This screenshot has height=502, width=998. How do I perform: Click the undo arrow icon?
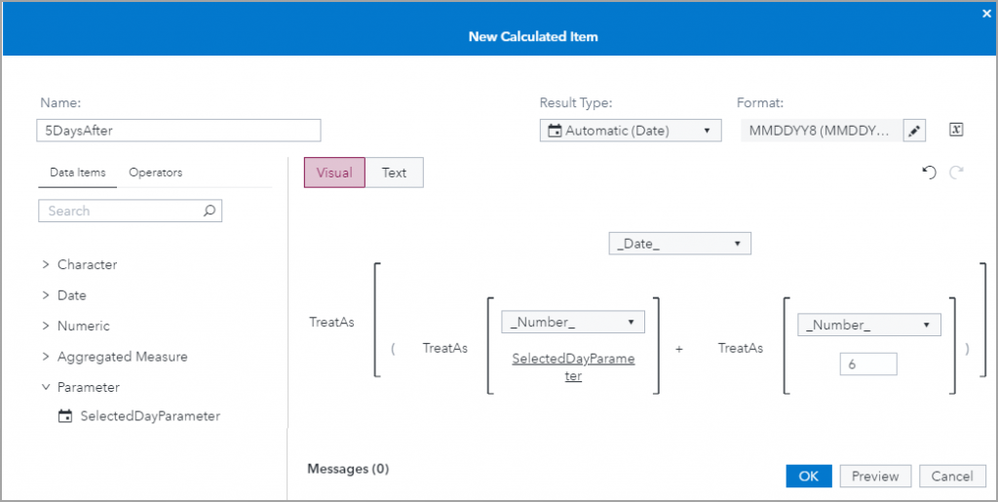pos(929,173)
